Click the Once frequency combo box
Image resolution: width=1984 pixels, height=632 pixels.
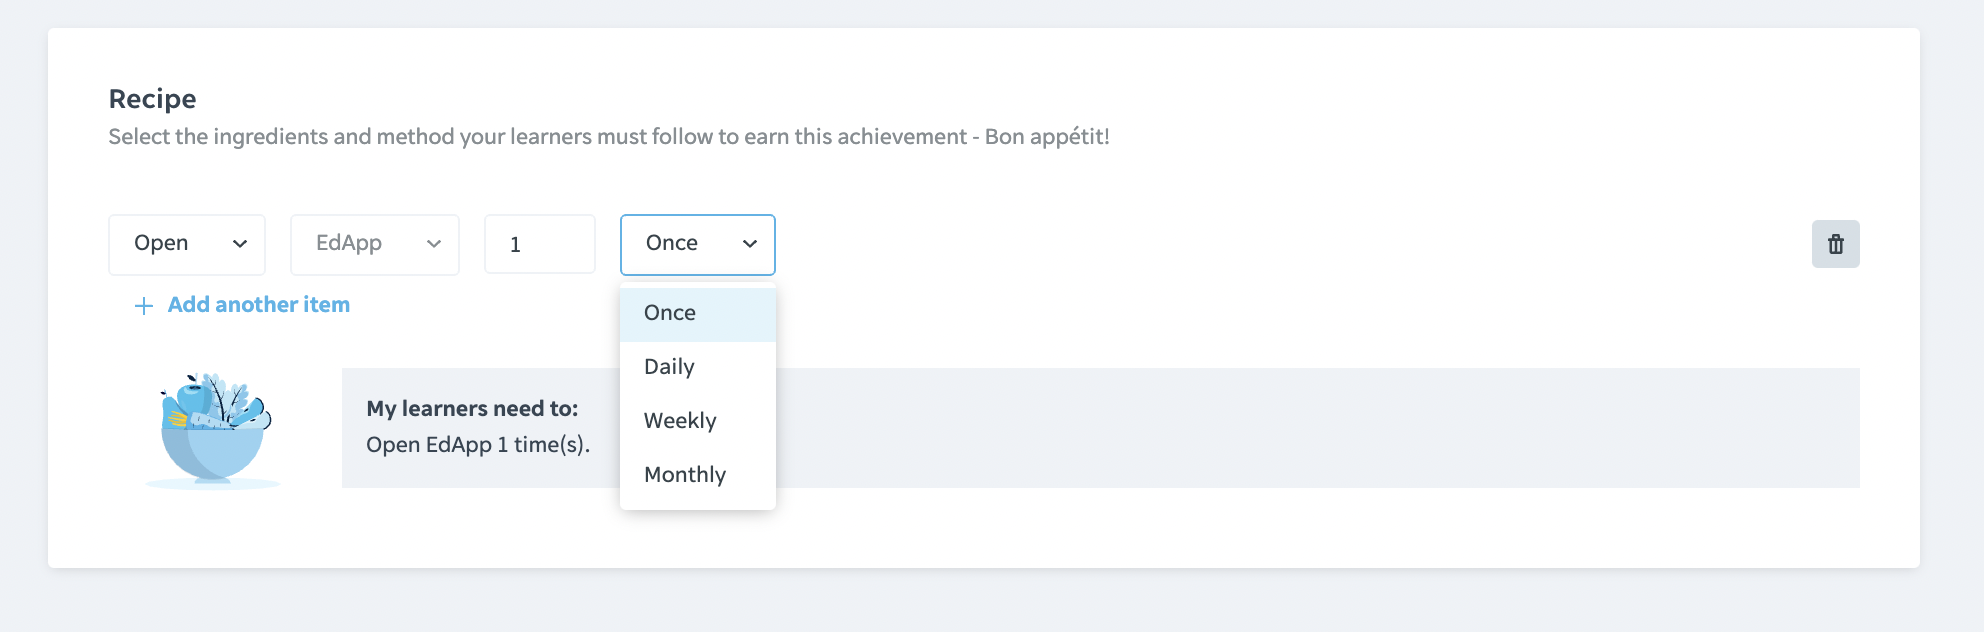(x=696, y=244)
